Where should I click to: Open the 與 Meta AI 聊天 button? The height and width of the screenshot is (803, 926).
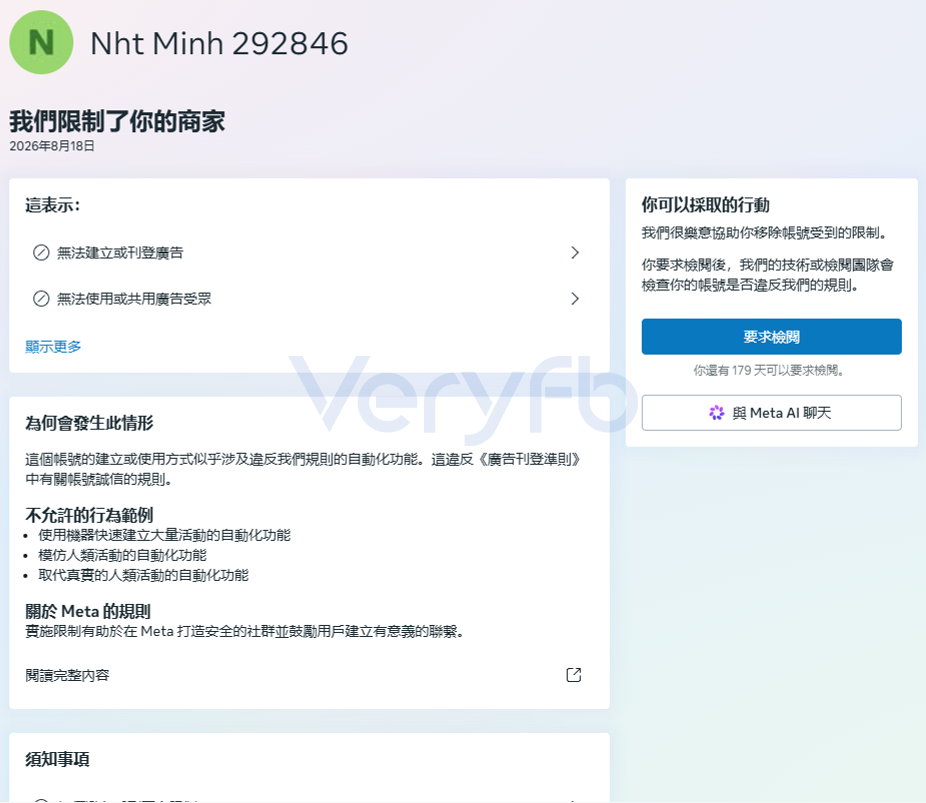771,413
